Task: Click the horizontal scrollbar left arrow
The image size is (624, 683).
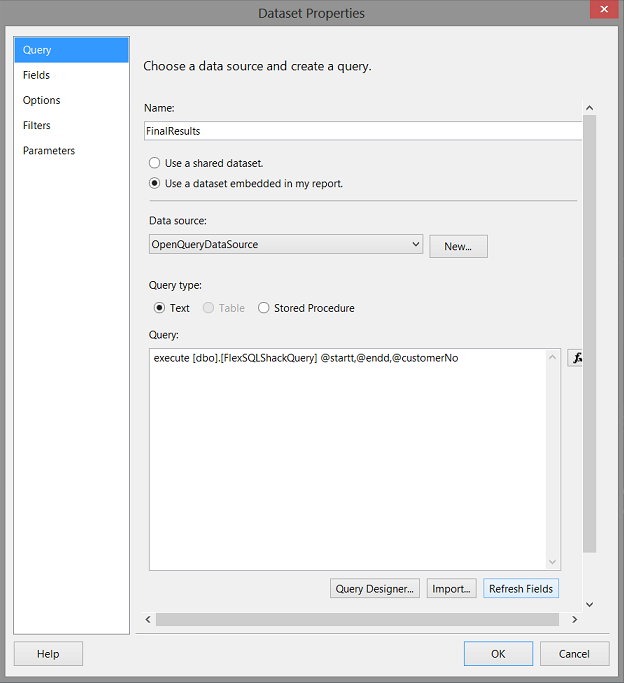Action: pos(148,619)
